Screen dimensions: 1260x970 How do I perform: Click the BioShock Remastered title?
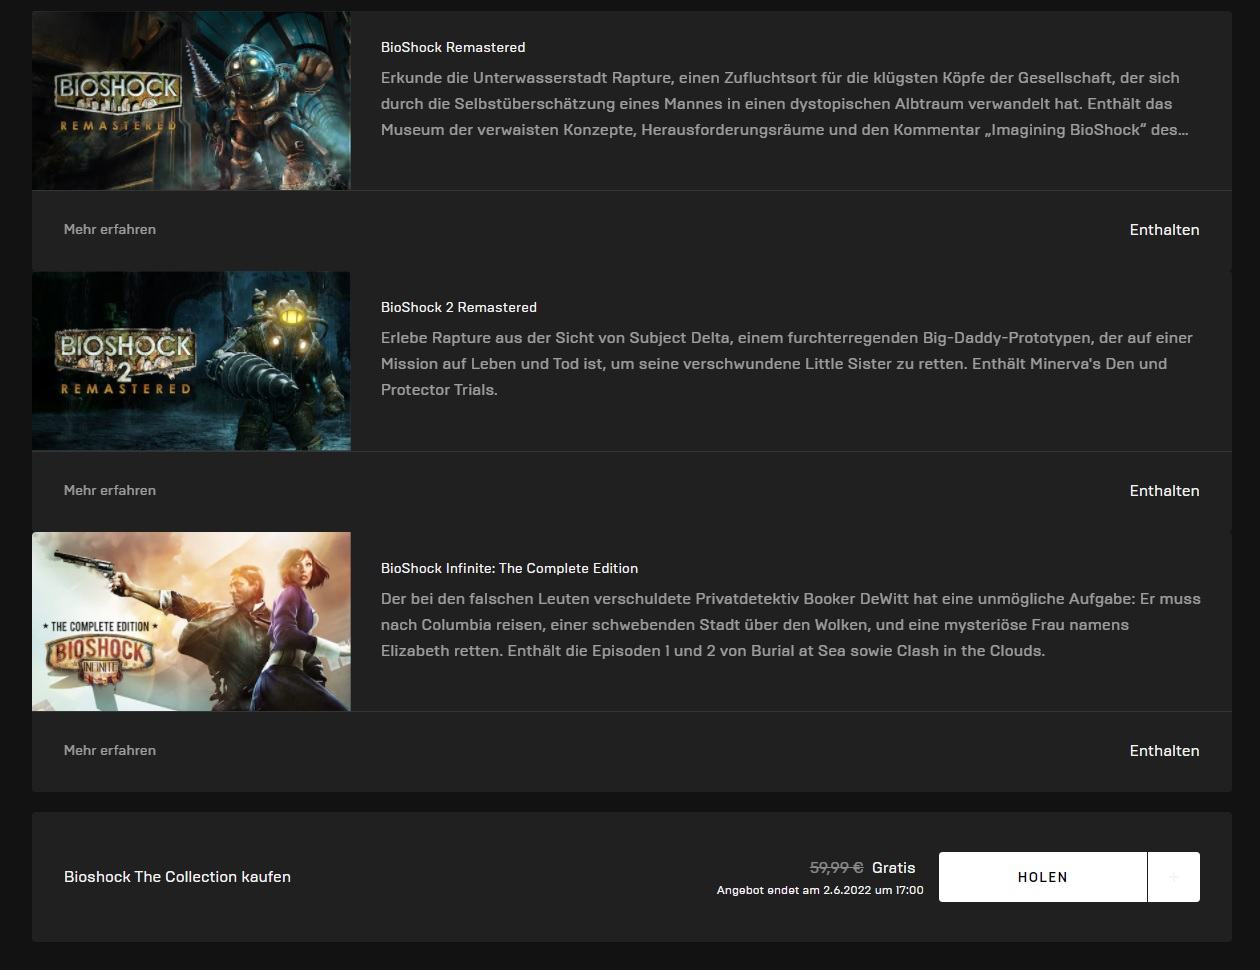pos(453,47)
